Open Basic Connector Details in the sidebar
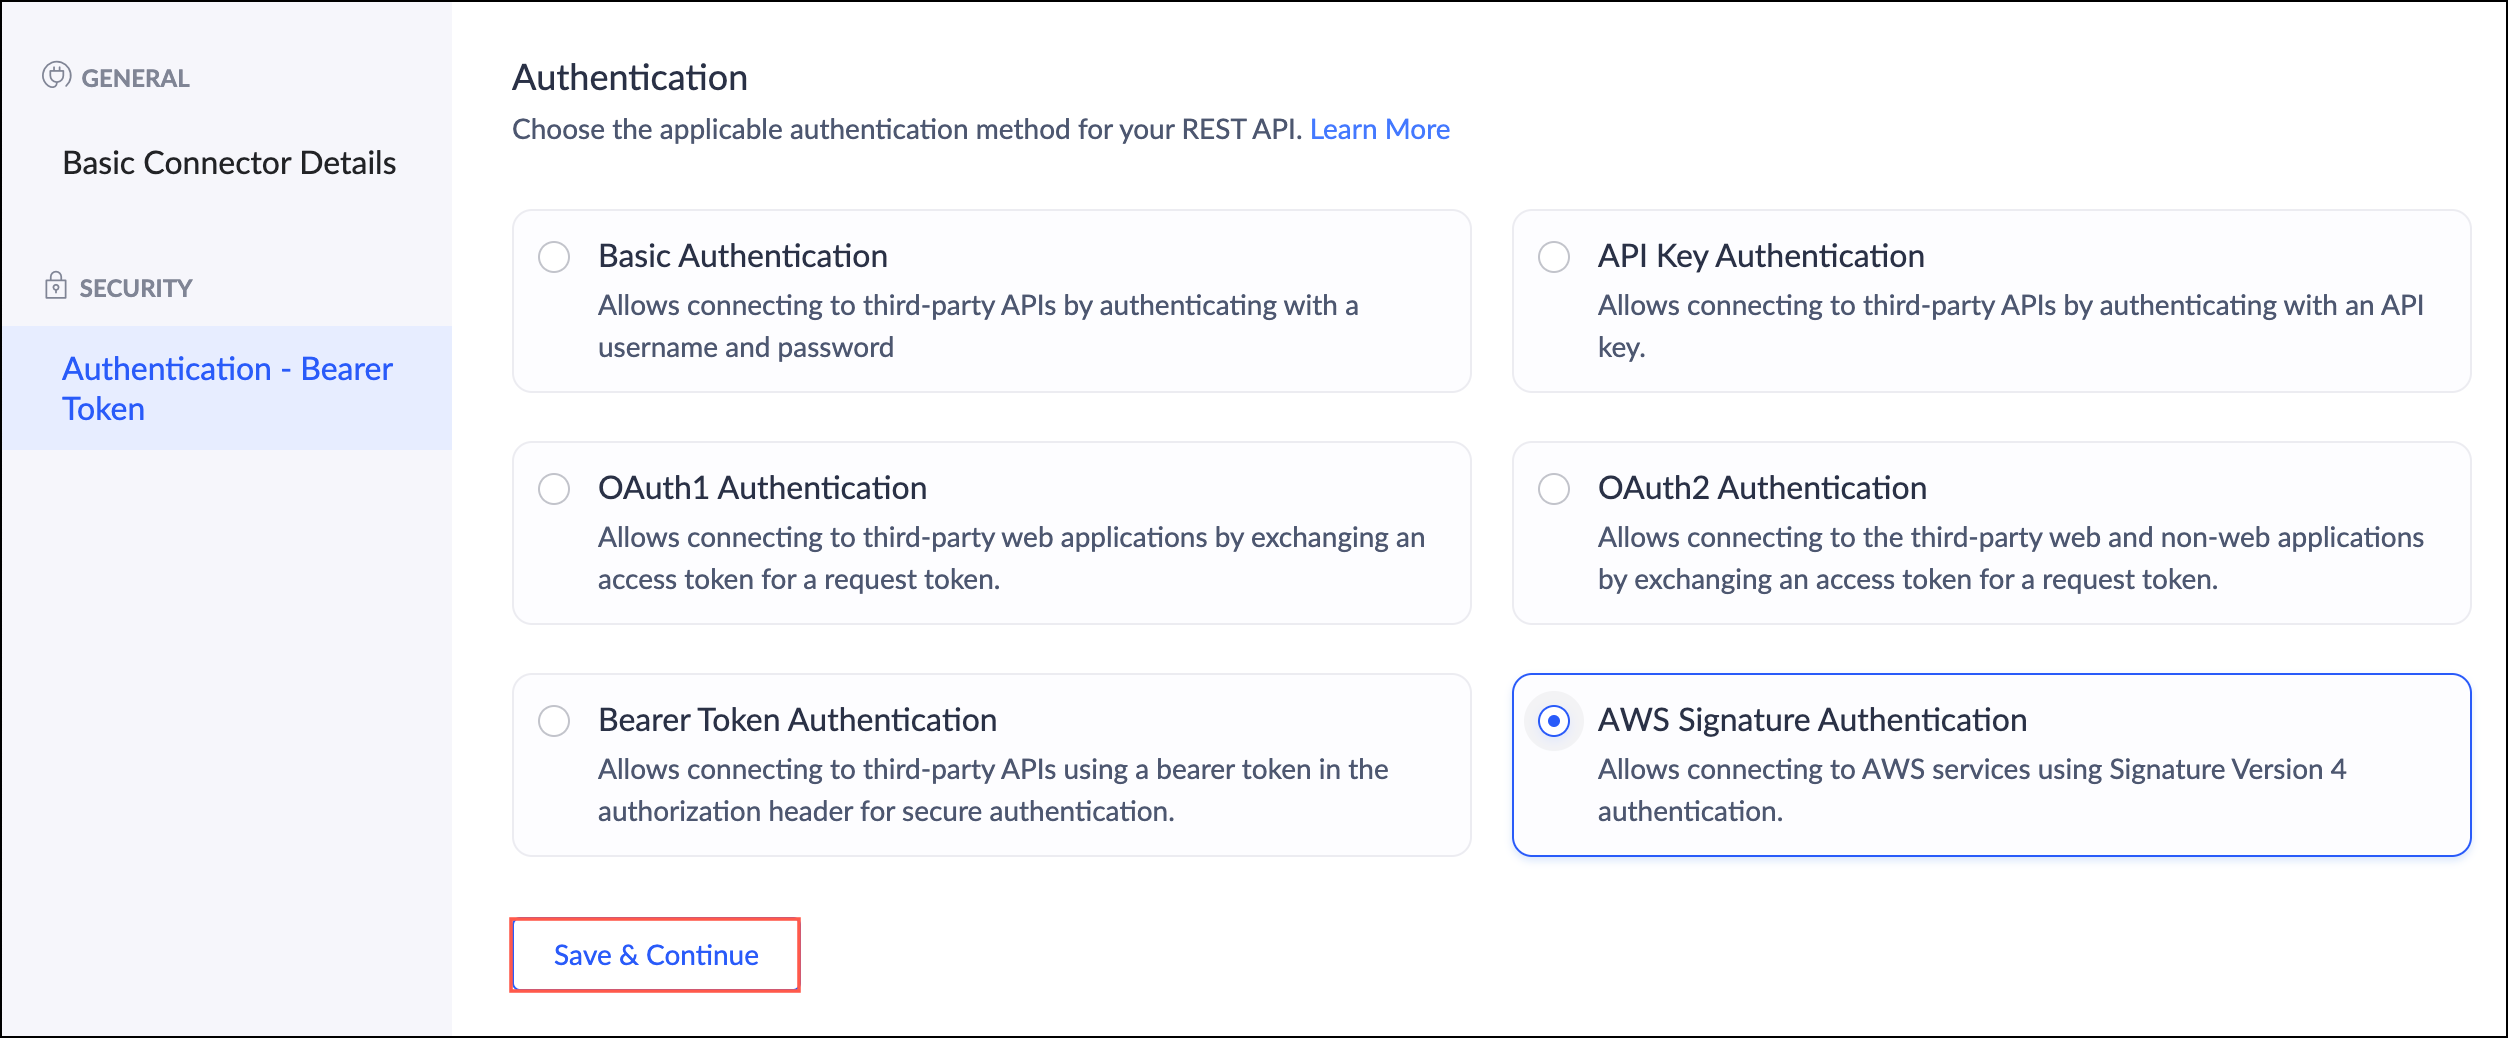2508x1038 pixels. point(229,163)
